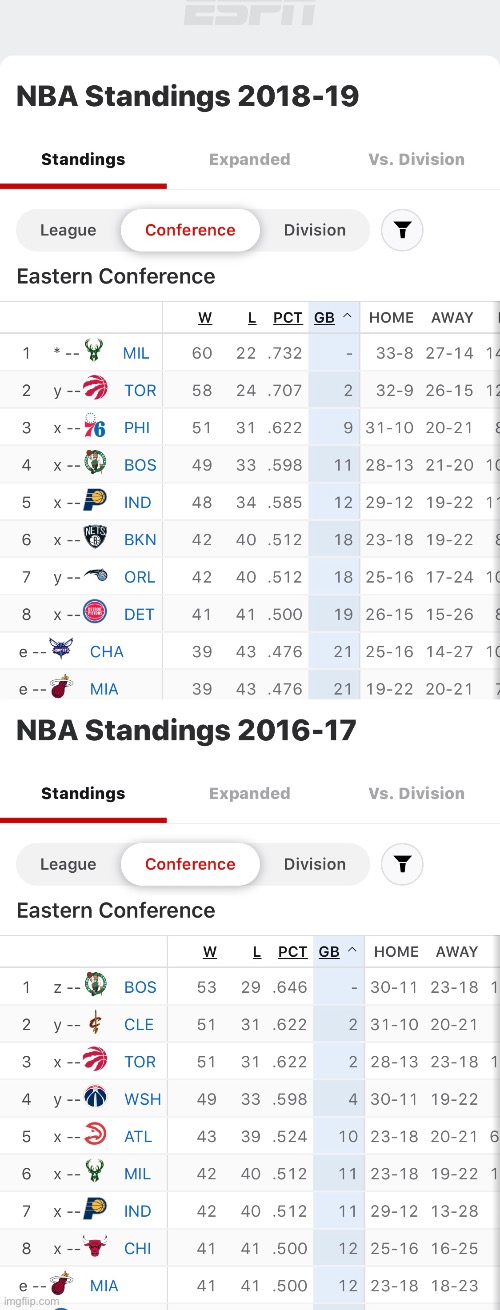Screen dimensions: 500x1310
Task: Tap the Cleveland Cavaliers logo in 2016-17 table
Action: click(95, 1024)
